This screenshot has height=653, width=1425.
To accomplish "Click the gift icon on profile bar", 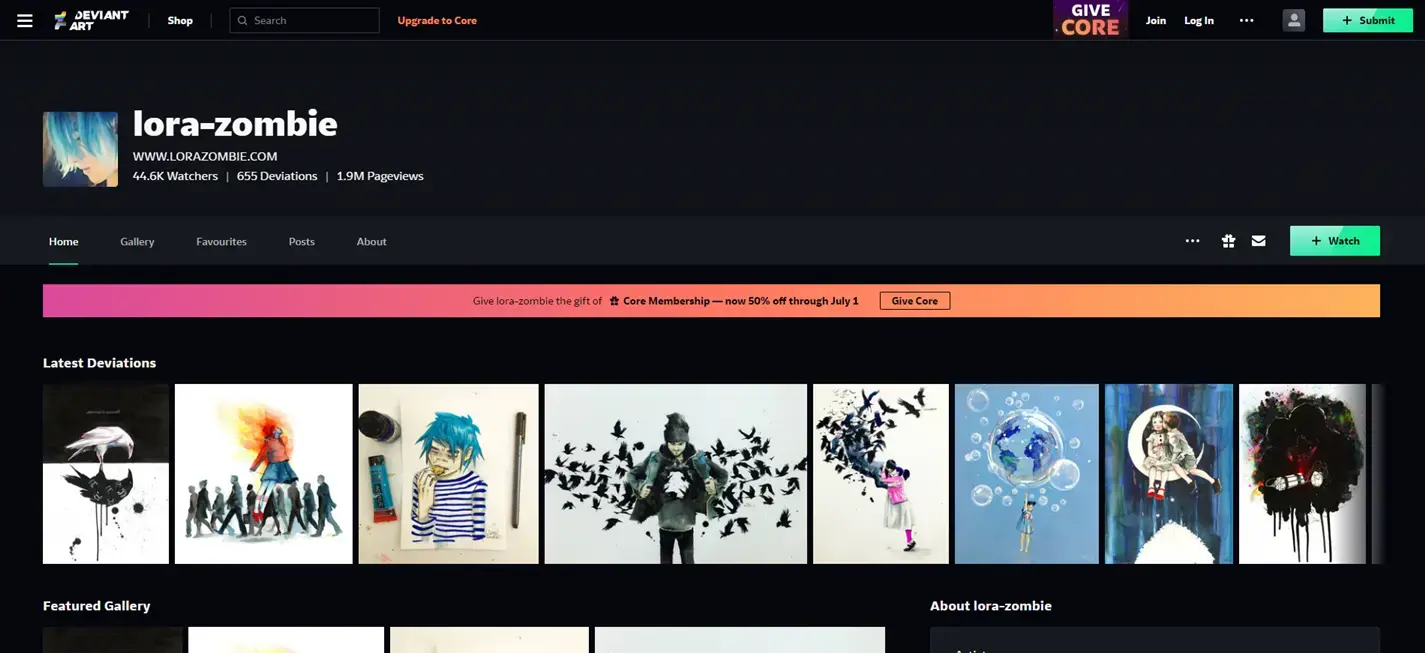I will 1228,241.
